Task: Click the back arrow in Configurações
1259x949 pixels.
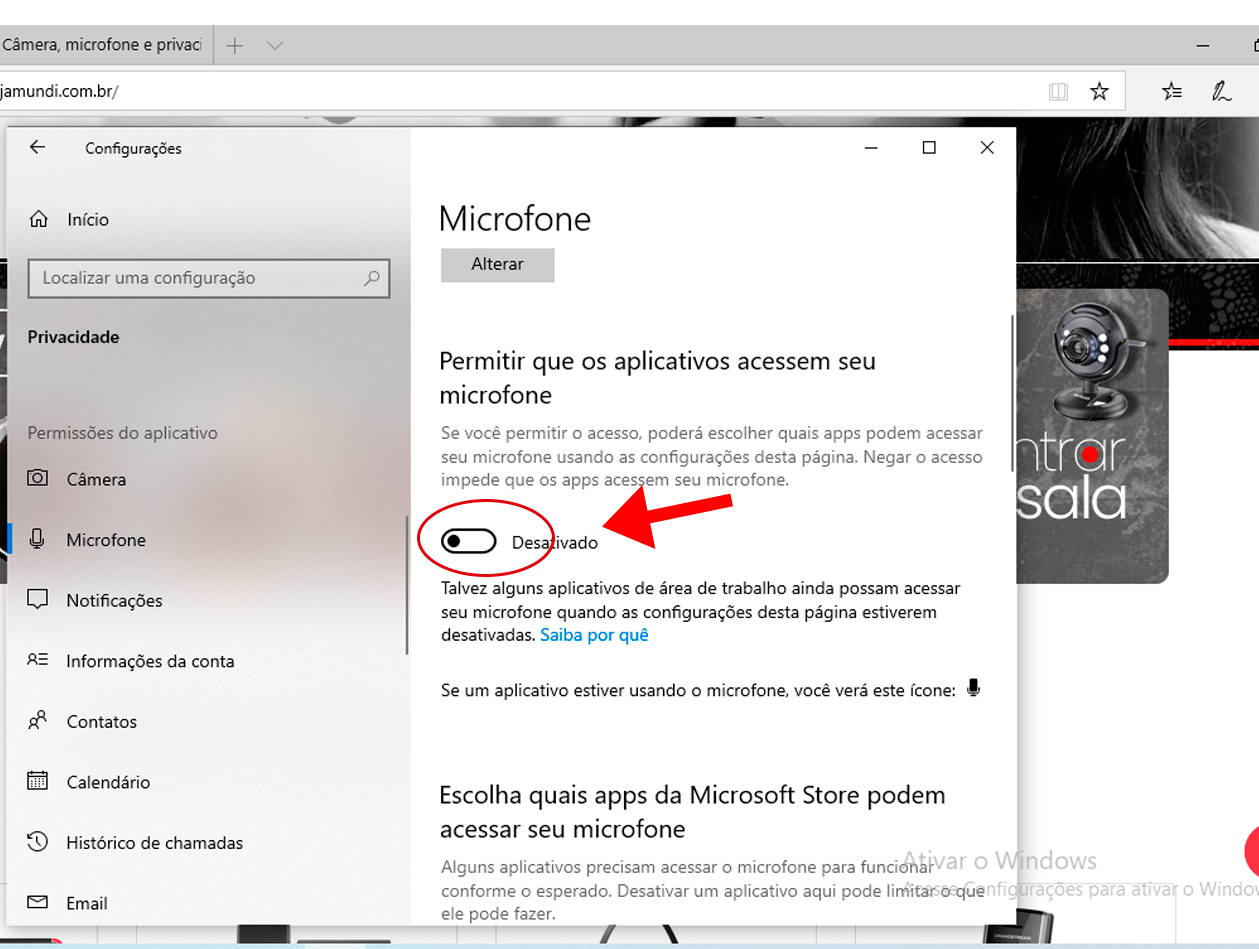Action: pos(37,147)
